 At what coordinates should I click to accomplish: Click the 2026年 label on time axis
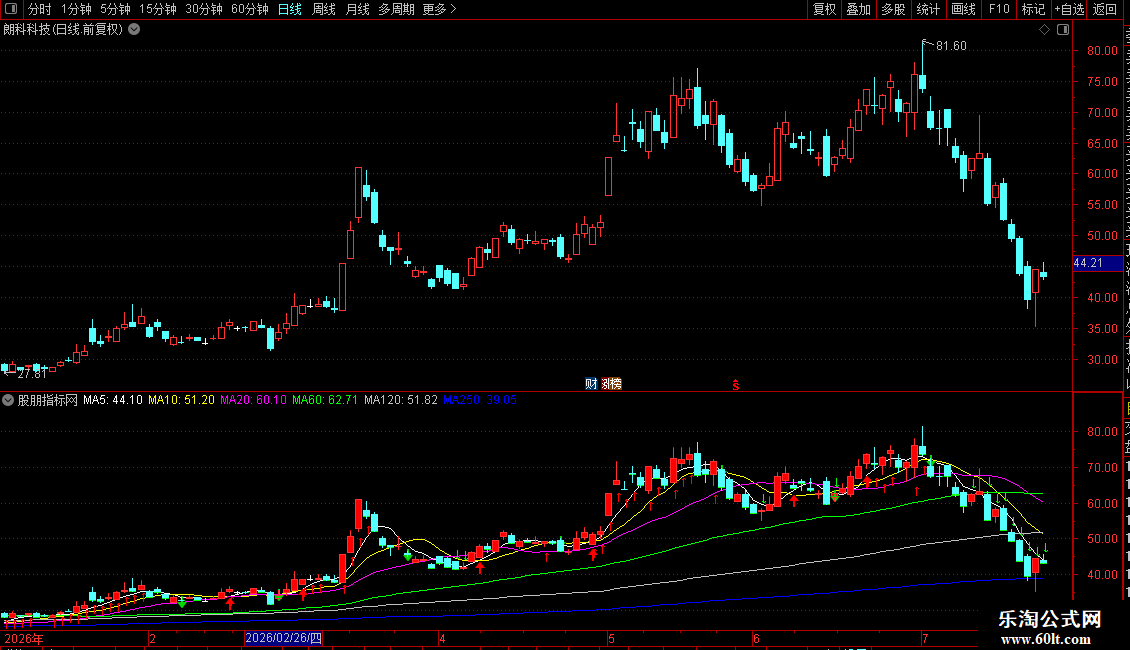tap(24, 638)
